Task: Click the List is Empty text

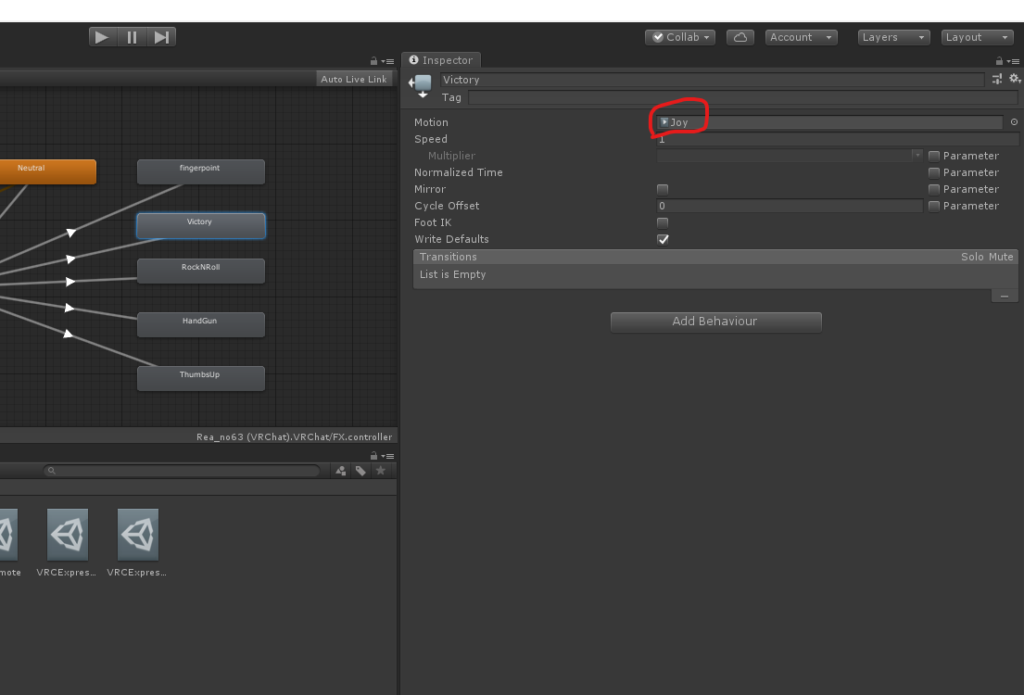Action: [x=453, y=274]
